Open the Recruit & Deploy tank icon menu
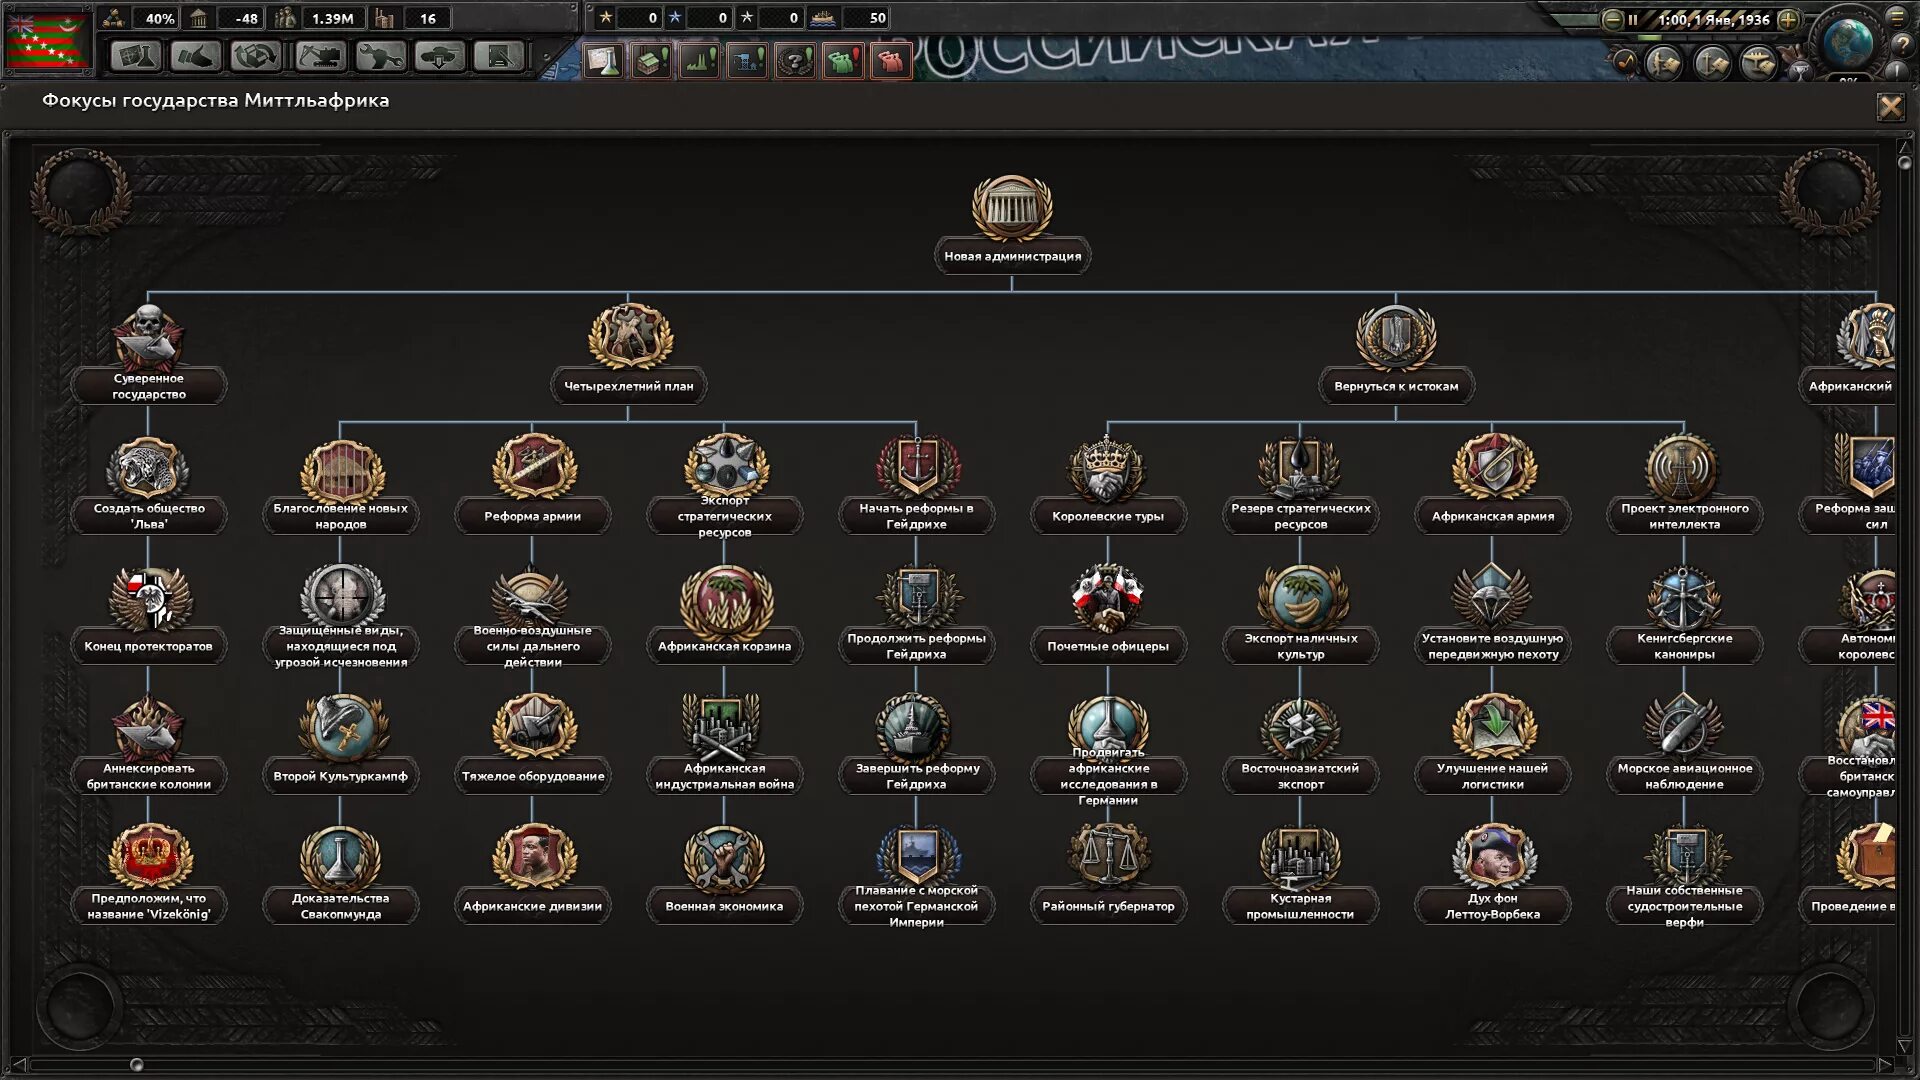This screenshot has height=1080, width=1920. point(439,56)
